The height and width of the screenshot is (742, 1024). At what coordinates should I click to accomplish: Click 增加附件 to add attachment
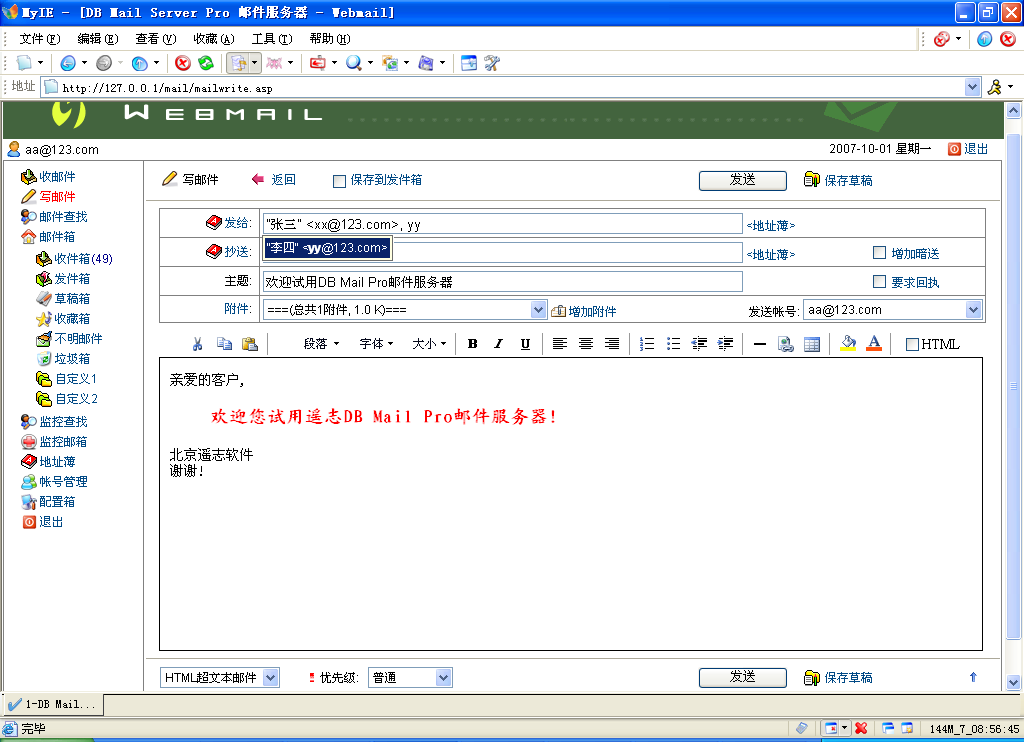[x=592, y=311]
